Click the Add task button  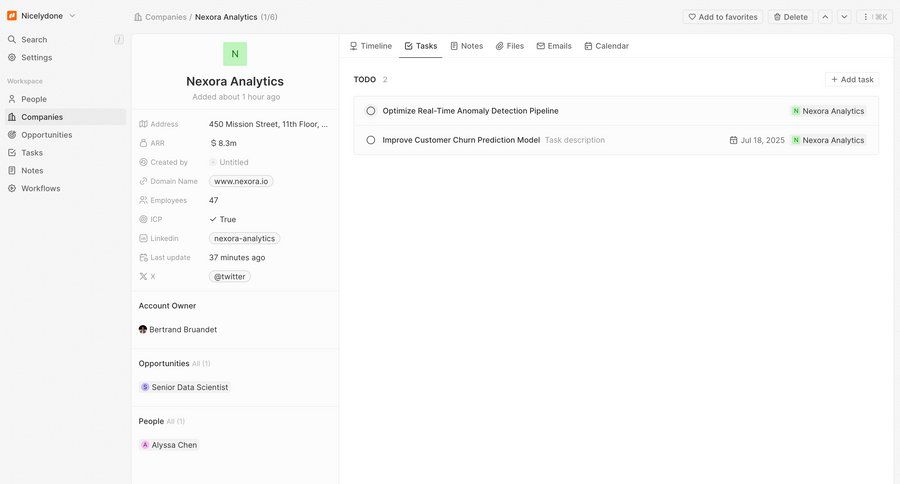pos(852,79)
